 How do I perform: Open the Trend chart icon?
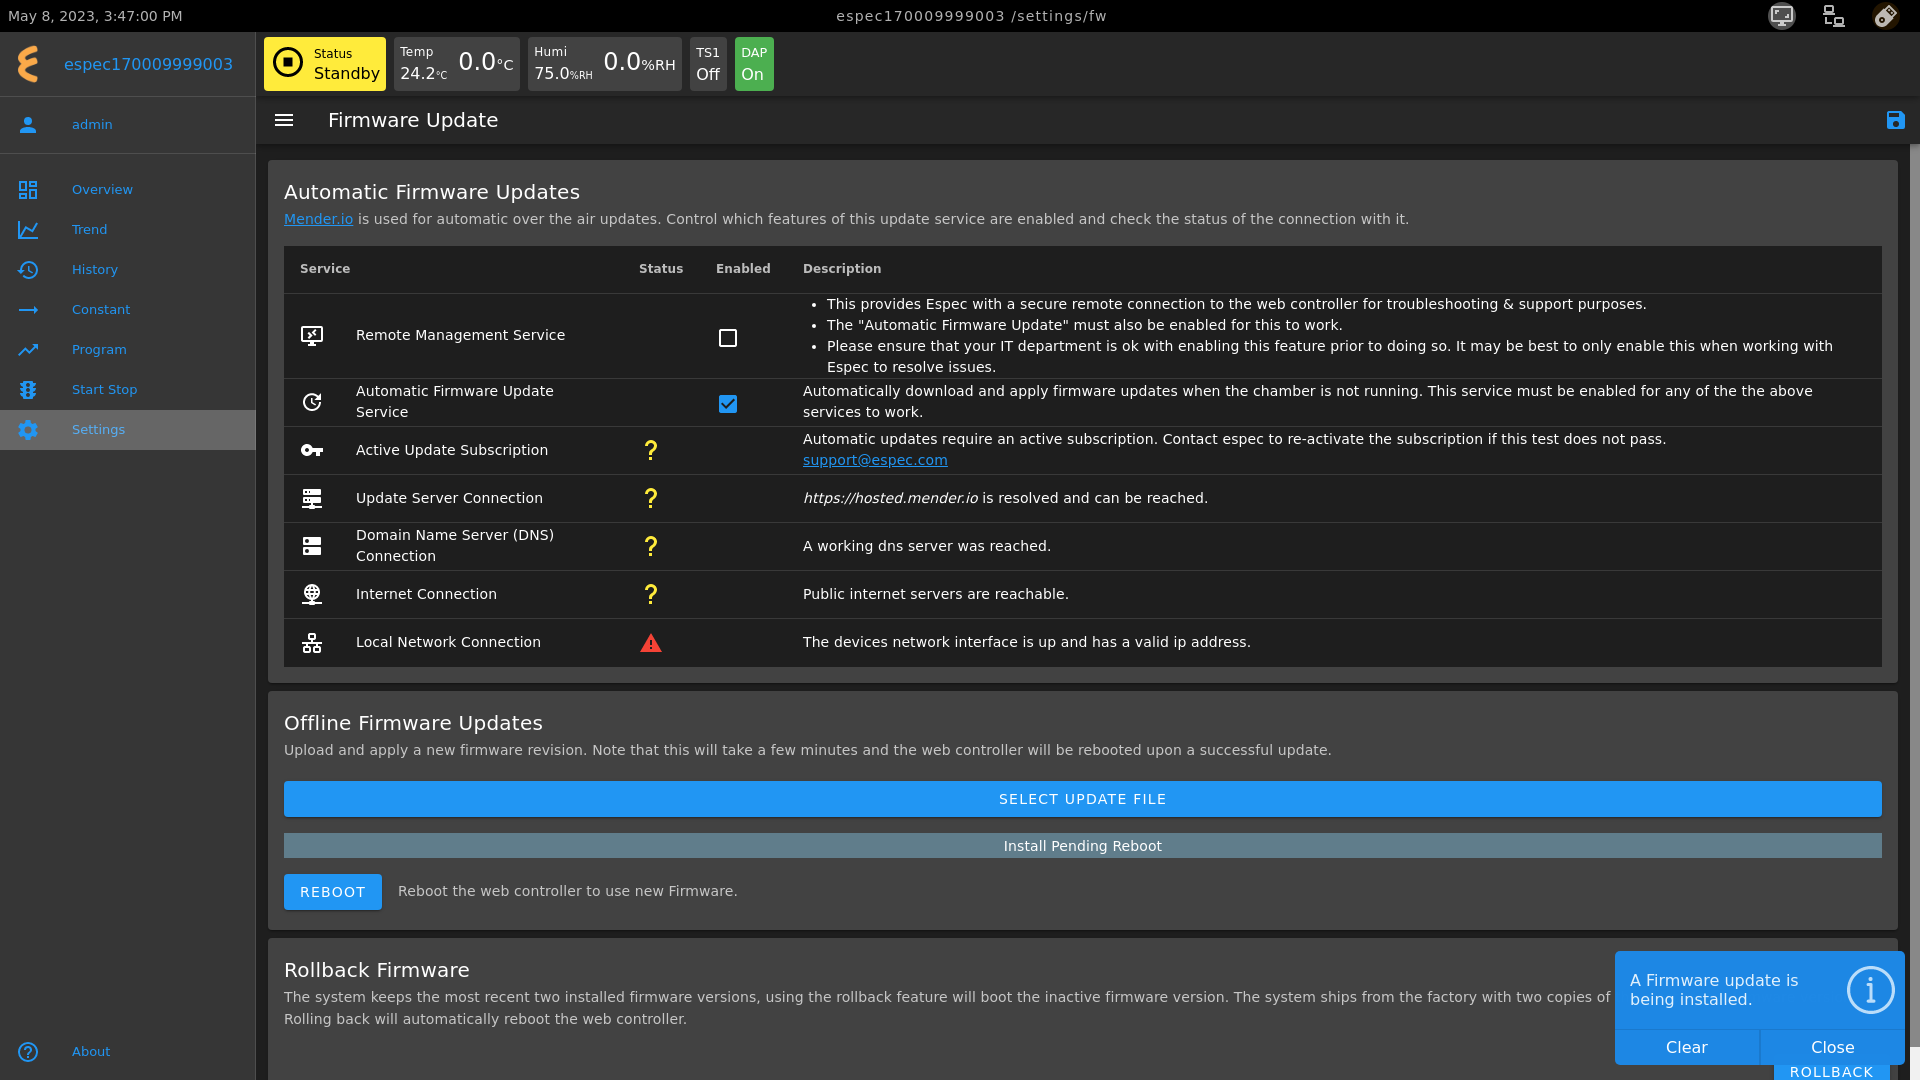(28, 230)
